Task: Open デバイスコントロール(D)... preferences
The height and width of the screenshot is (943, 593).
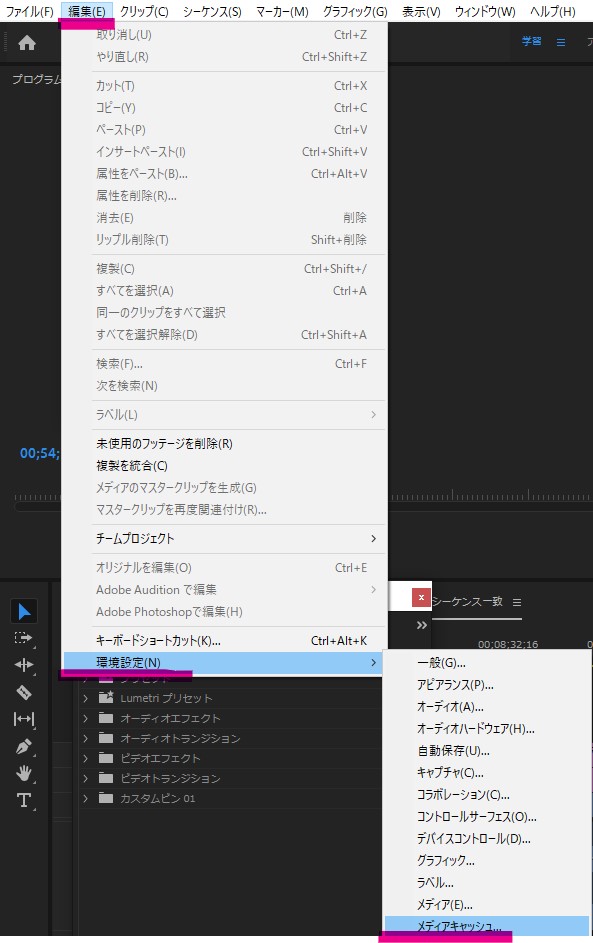Action: pos(487,838)
